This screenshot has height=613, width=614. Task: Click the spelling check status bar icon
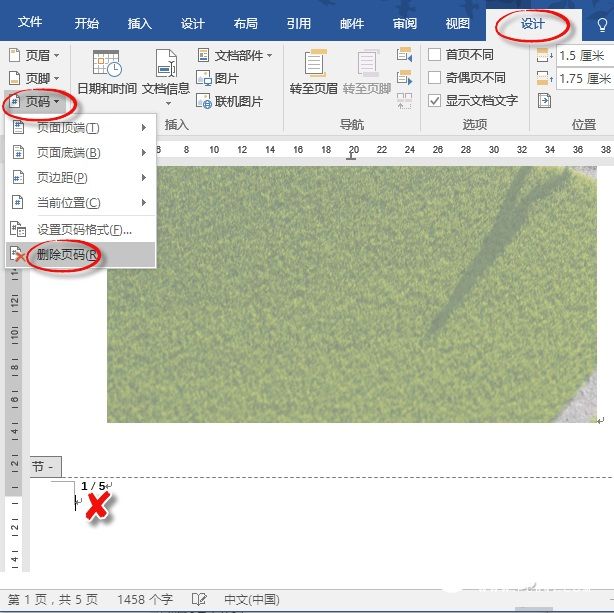tap(199, 599)
